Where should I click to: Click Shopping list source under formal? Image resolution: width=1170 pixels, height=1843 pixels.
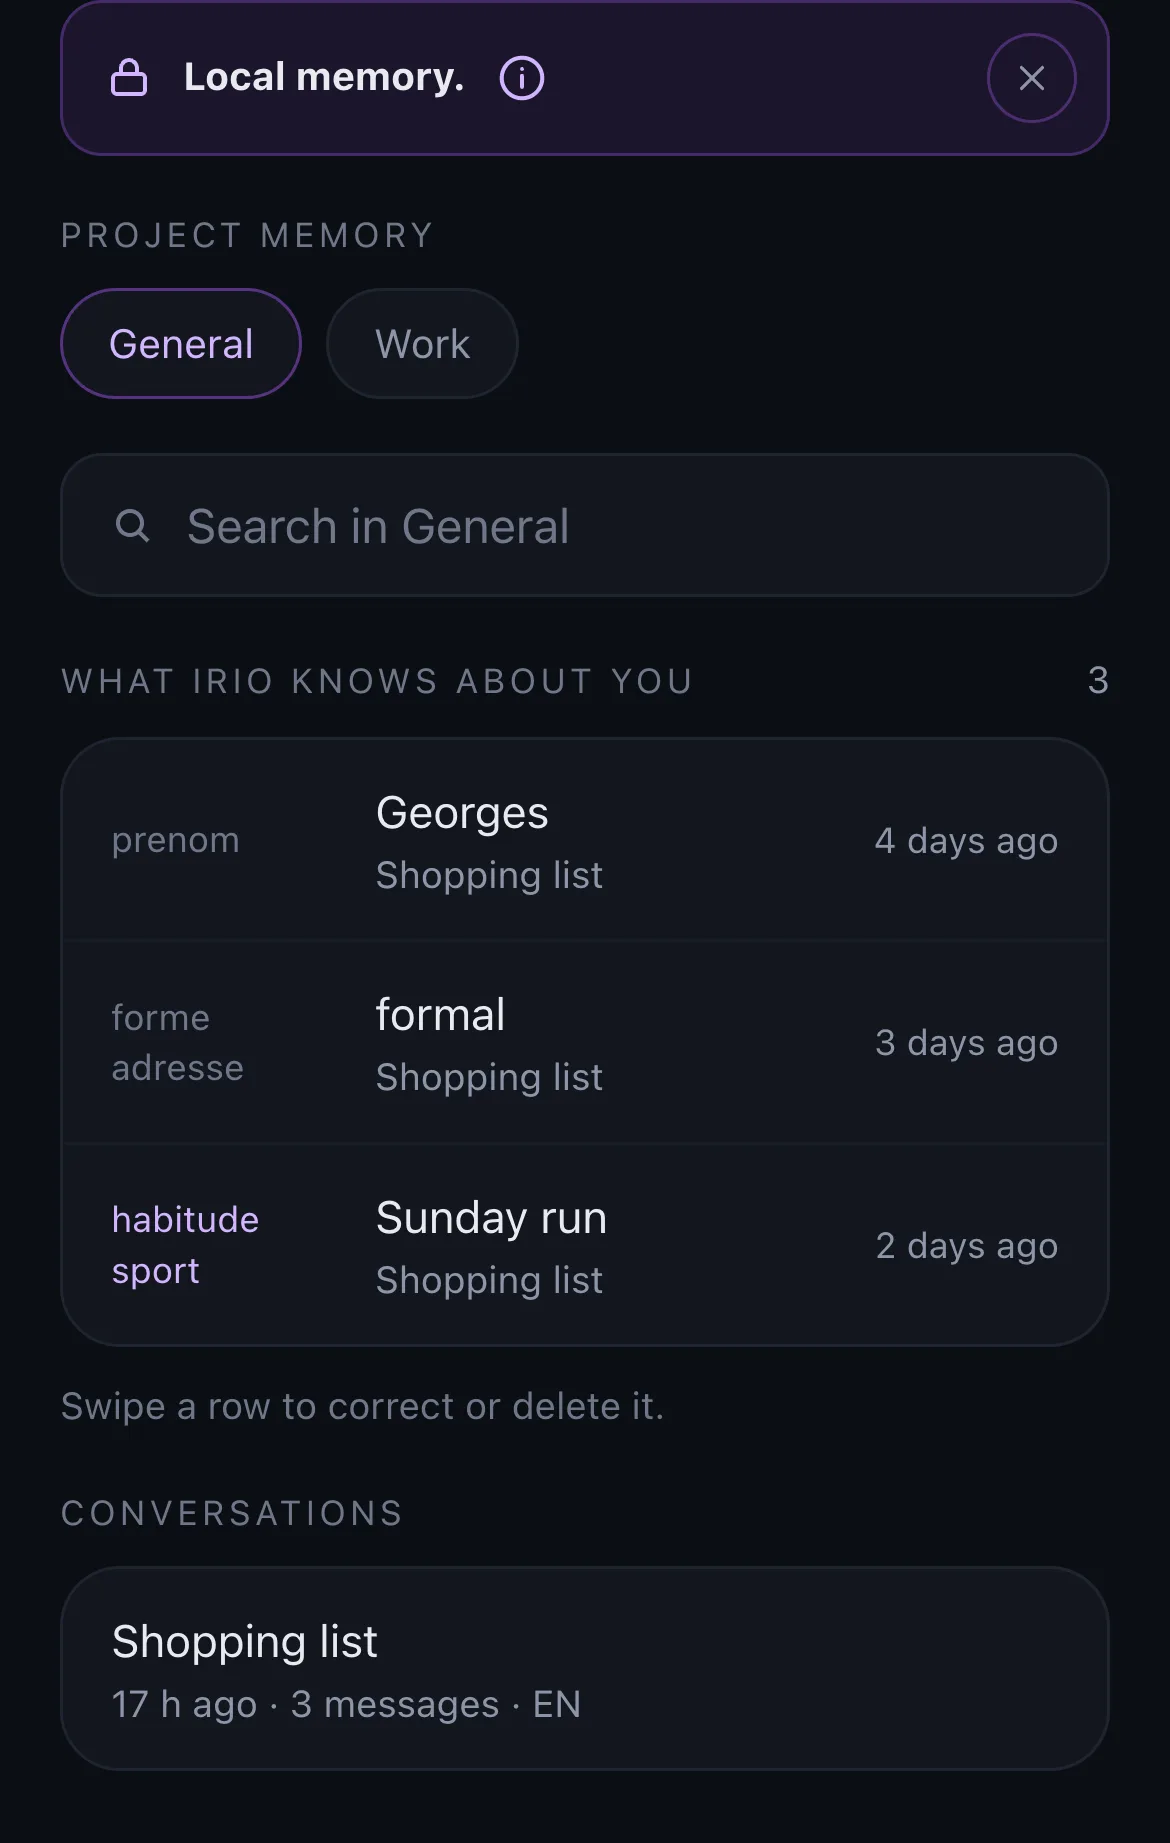pyautogui.click(x=489, y=1077)
